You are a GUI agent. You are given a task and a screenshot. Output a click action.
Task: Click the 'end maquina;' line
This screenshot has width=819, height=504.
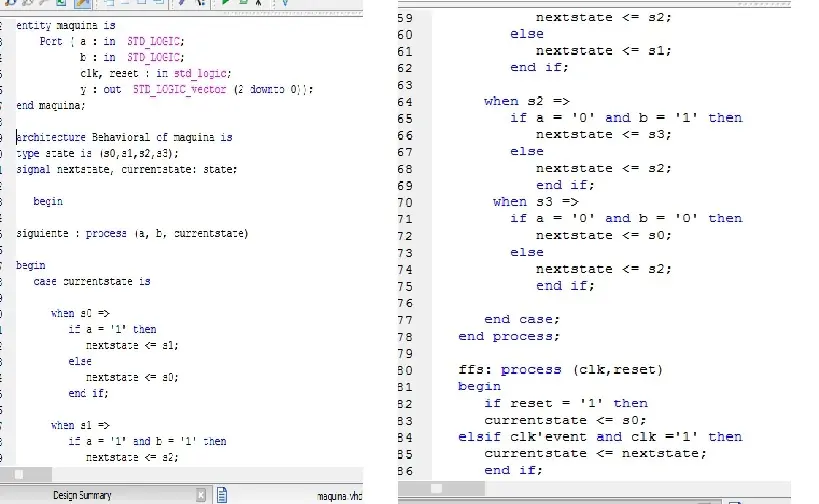51,106
